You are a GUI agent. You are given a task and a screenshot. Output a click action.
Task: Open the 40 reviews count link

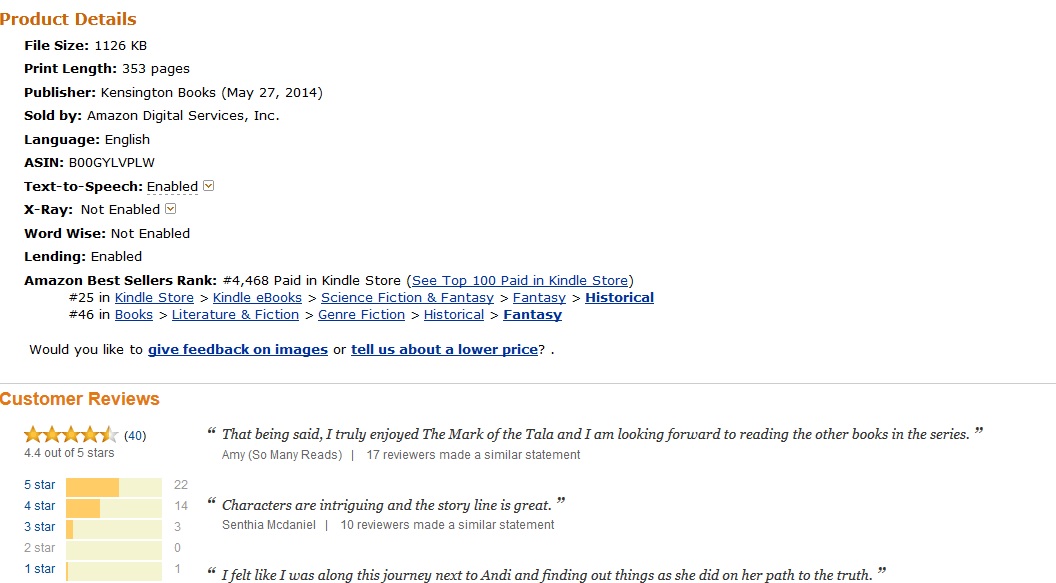click(x=135, y=436)
